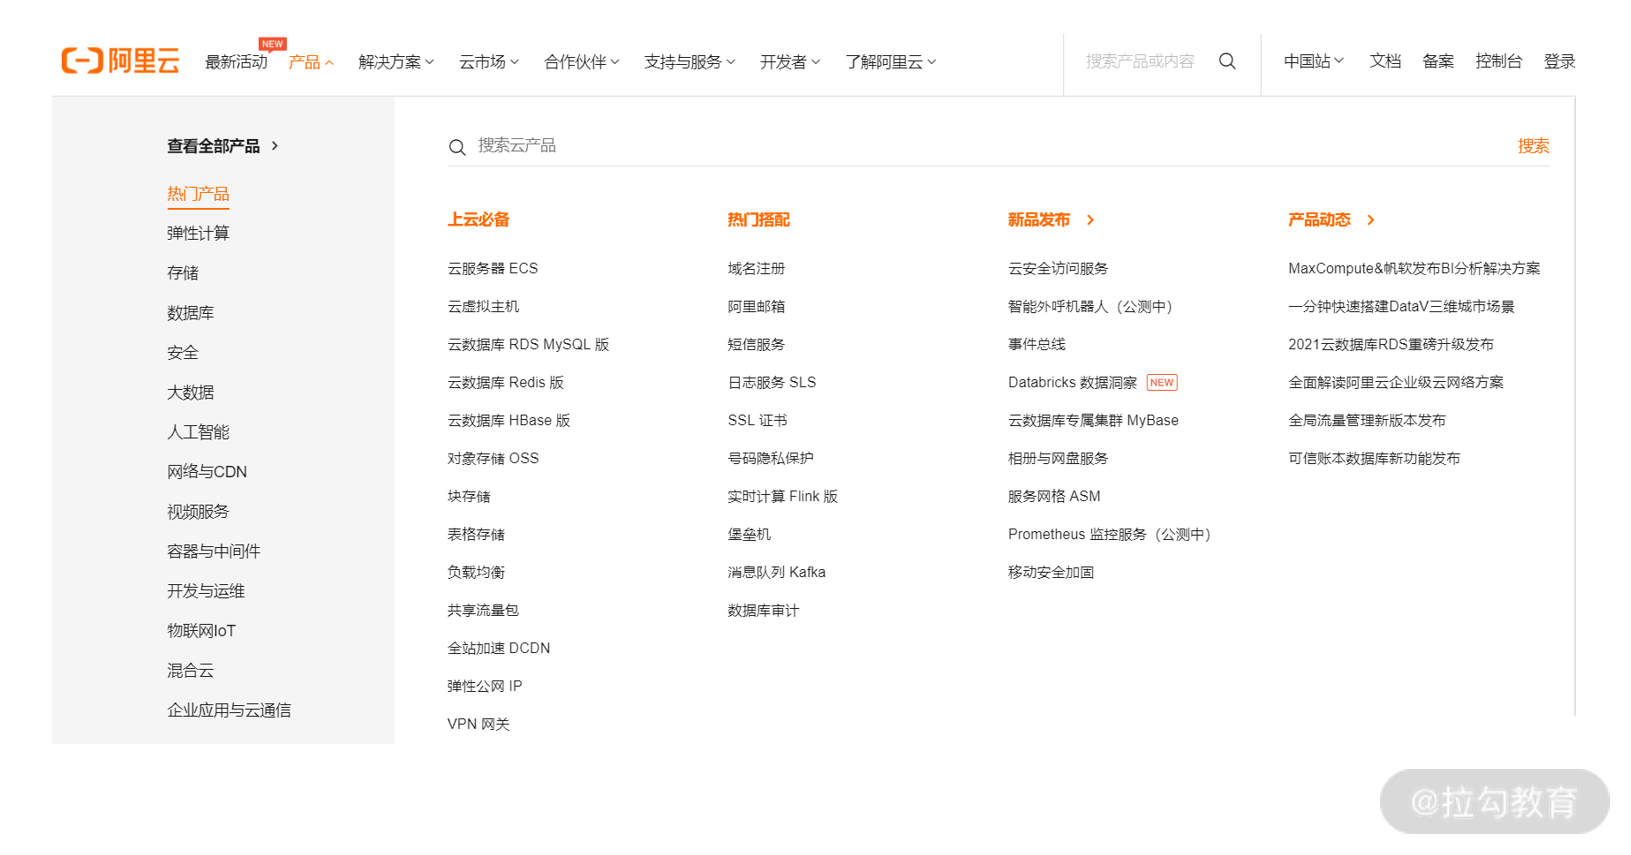Select the 数据库 category
1631x855 pixels.
click(190, 313)
